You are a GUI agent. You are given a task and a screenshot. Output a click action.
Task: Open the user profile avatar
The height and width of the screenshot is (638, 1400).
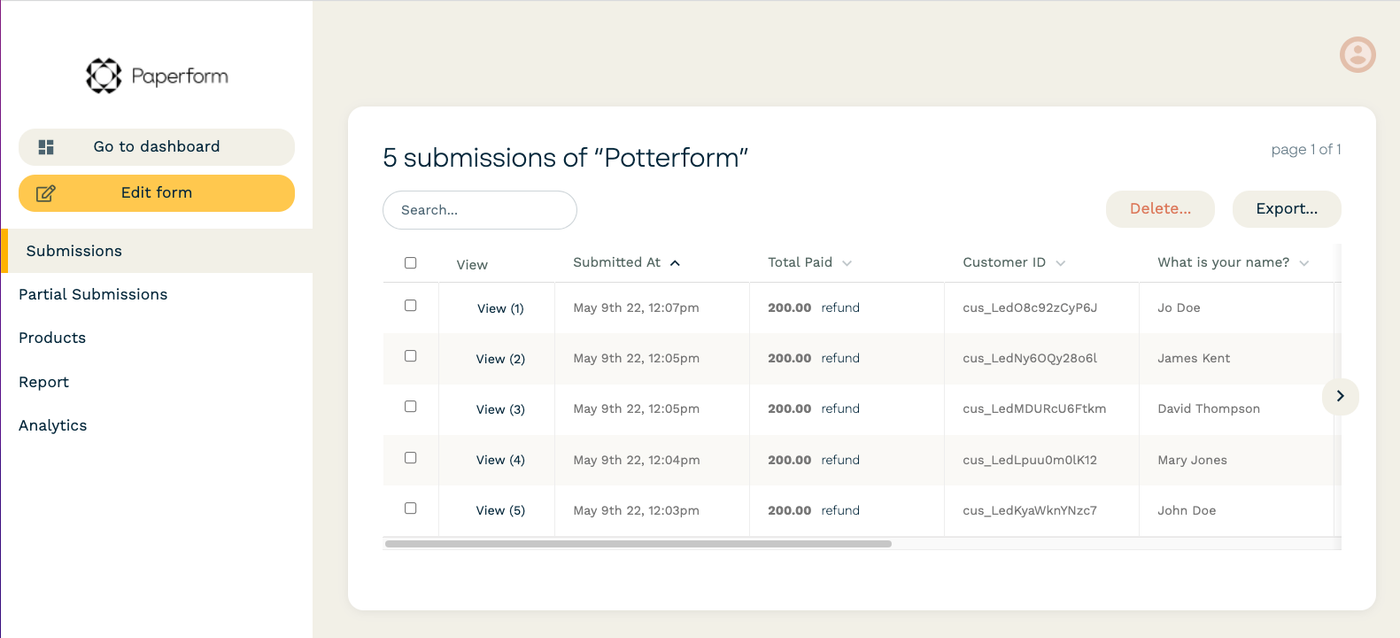[x=1357, y=54]
